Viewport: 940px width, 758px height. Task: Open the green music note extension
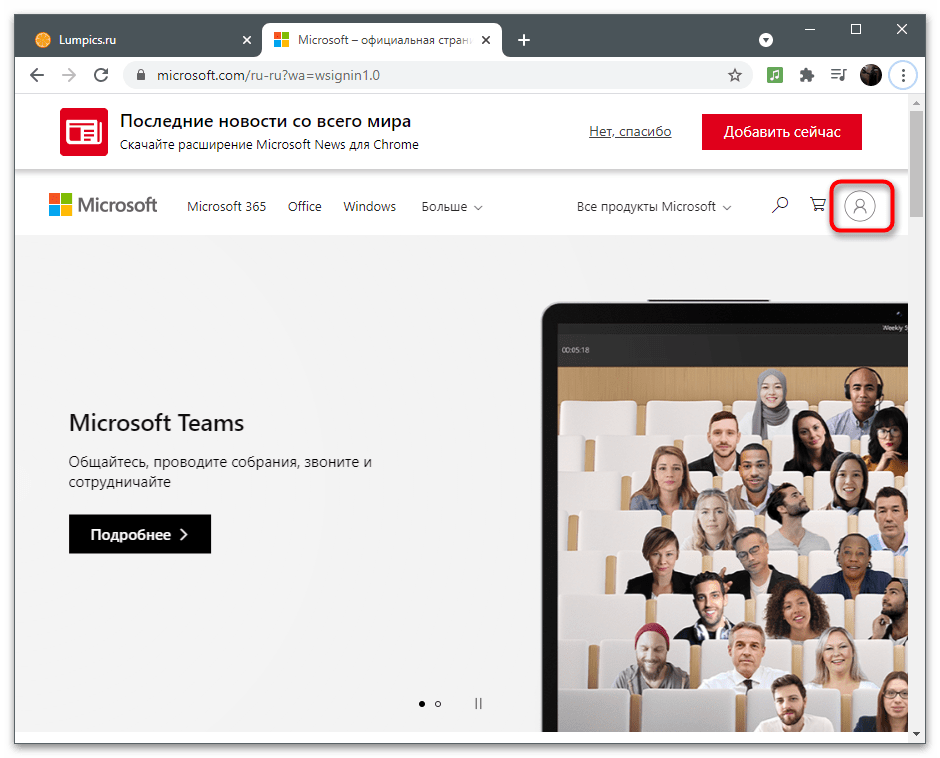tap(775, 75)
